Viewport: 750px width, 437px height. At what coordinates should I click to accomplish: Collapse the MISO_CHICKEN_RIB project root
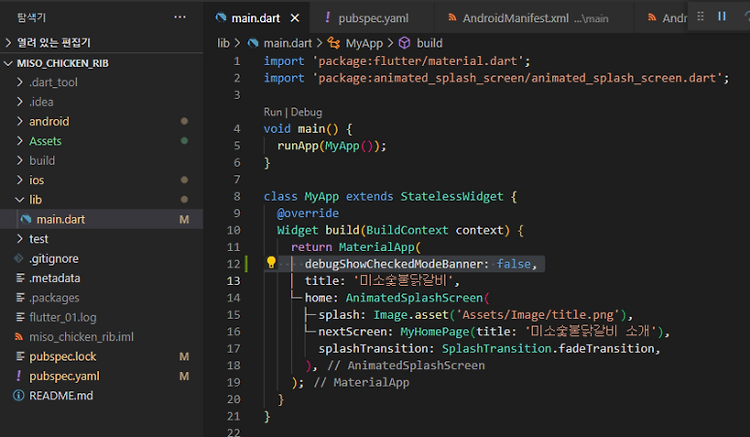[x=101, y=63]
